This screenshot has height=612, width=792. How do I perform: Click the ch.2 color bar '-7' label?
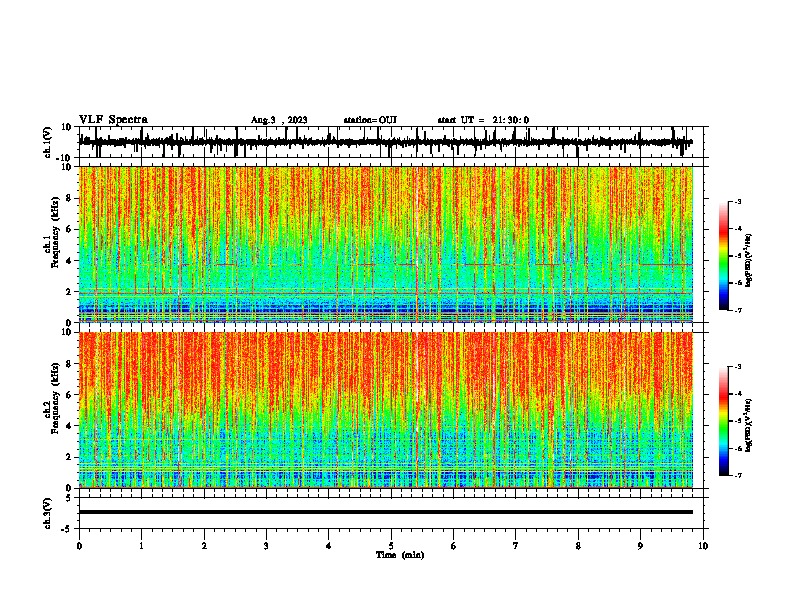click(x=737, y=475)
